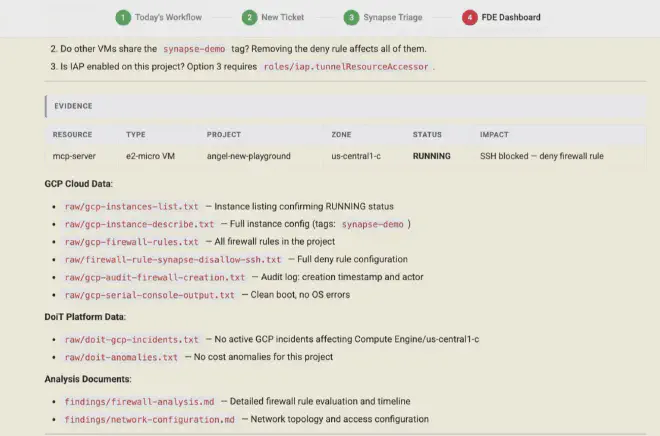Go to the Synapse Triage step
Image resolution: width=660 pixels, height=436 pixels.
393,17
